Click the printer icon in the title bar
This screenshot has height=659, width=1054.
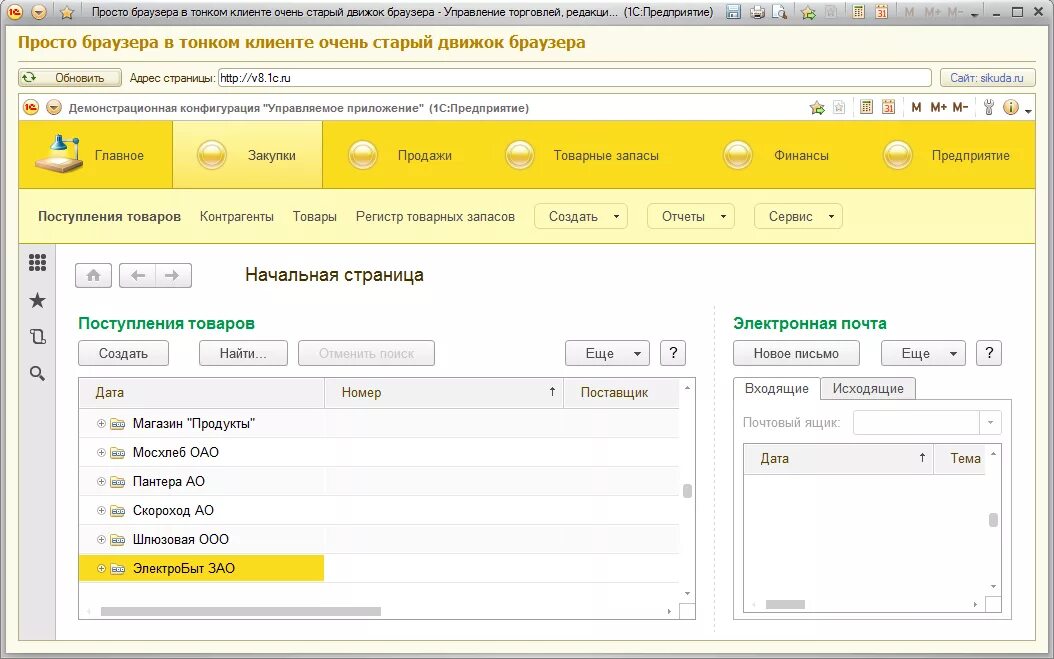pyautogui.click(x=758, y=12)
